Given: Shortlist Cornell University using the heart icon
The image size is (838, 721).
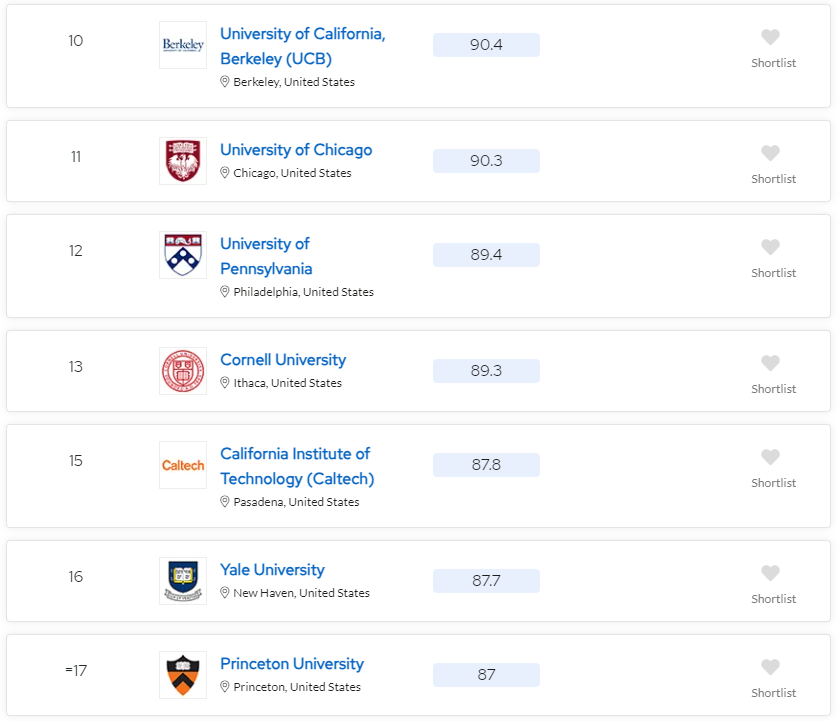Looking at the screenshot, I should pyautogui.click(x=771, y=363).
